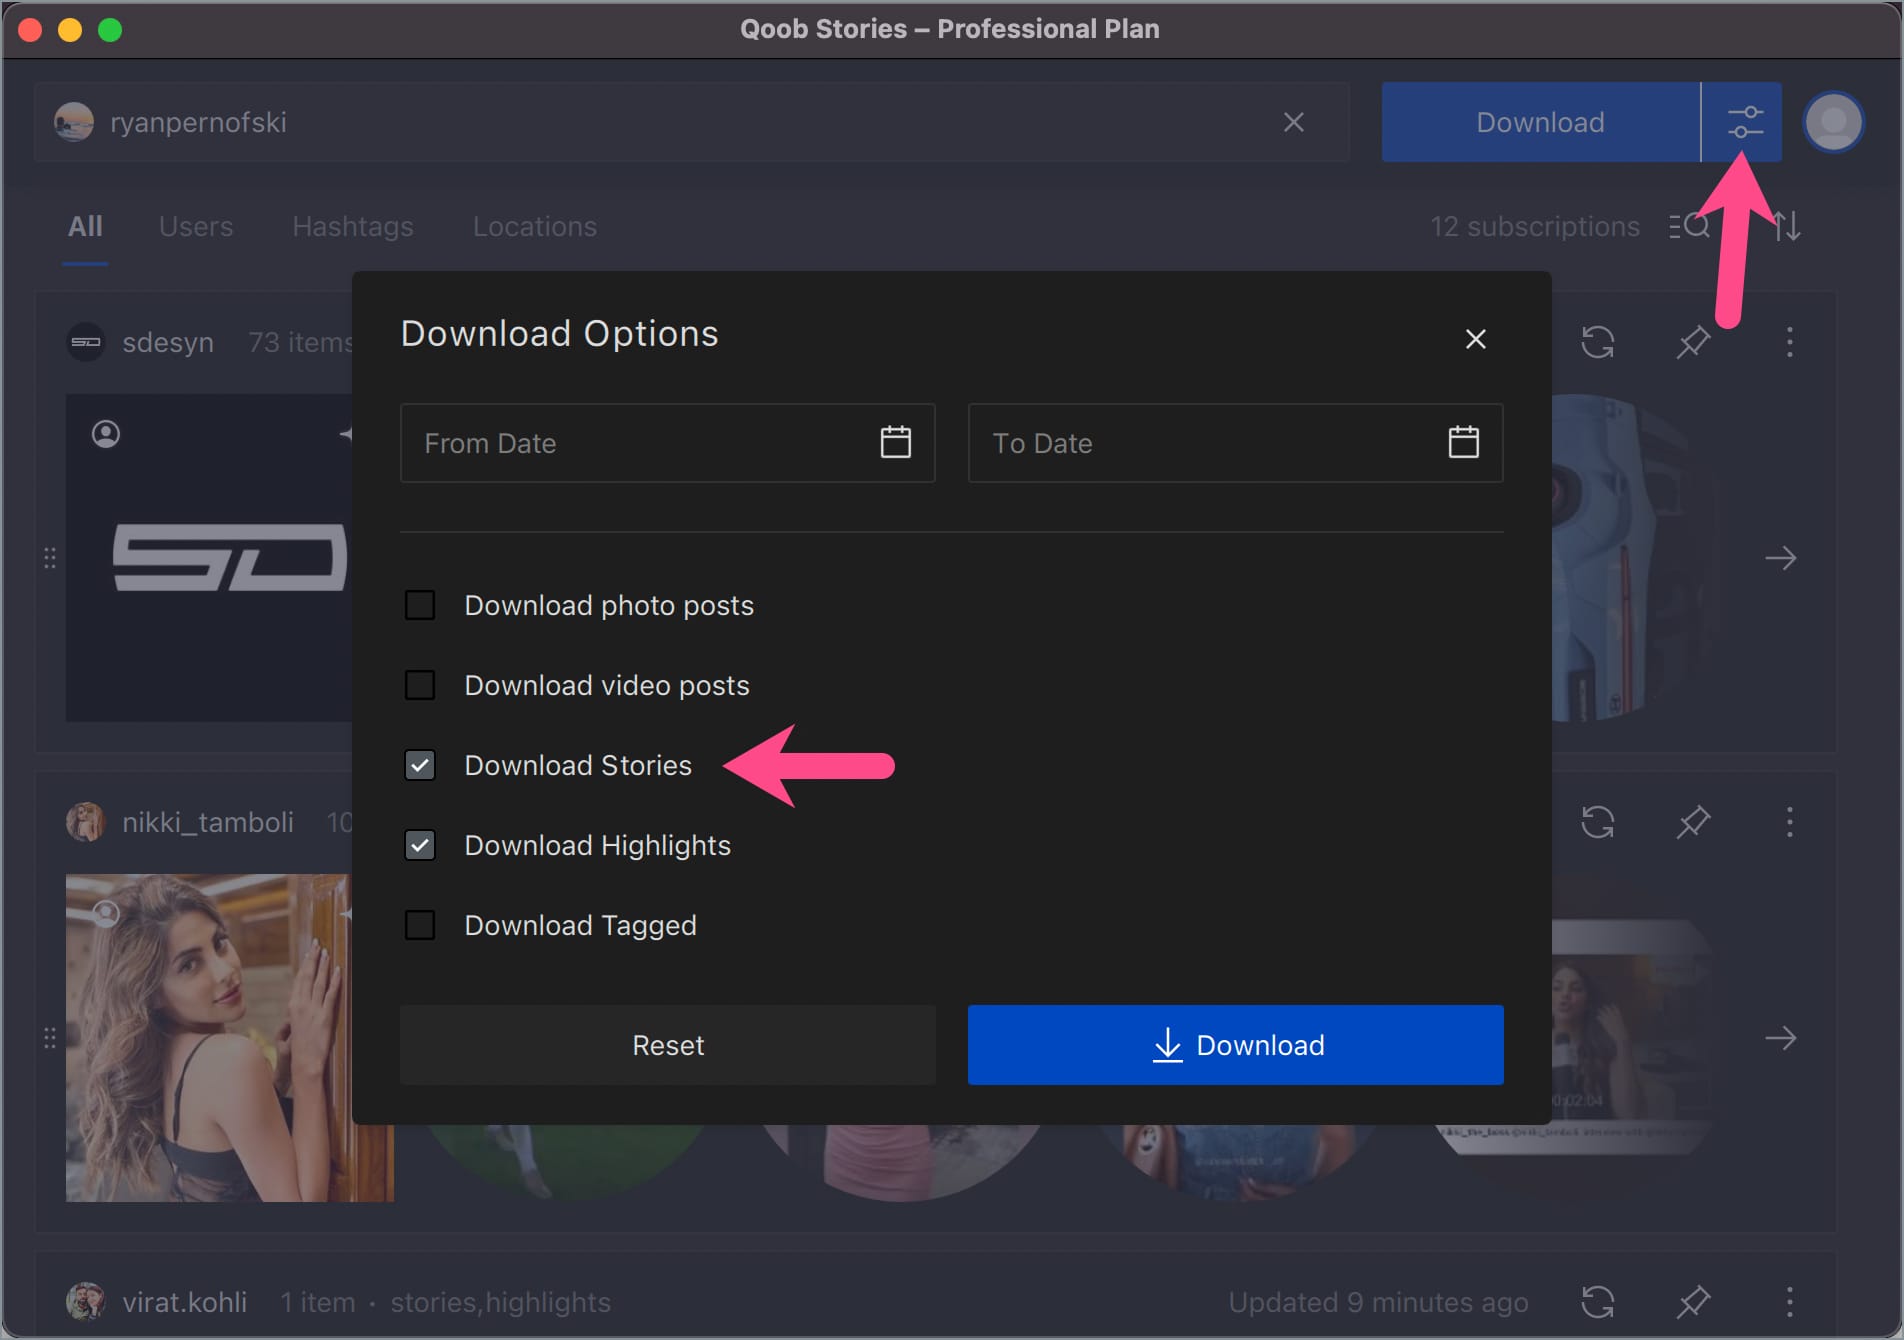1904x1340 pixels.
Task: Click Download button in options dialog
Action: point(1236,1045)
